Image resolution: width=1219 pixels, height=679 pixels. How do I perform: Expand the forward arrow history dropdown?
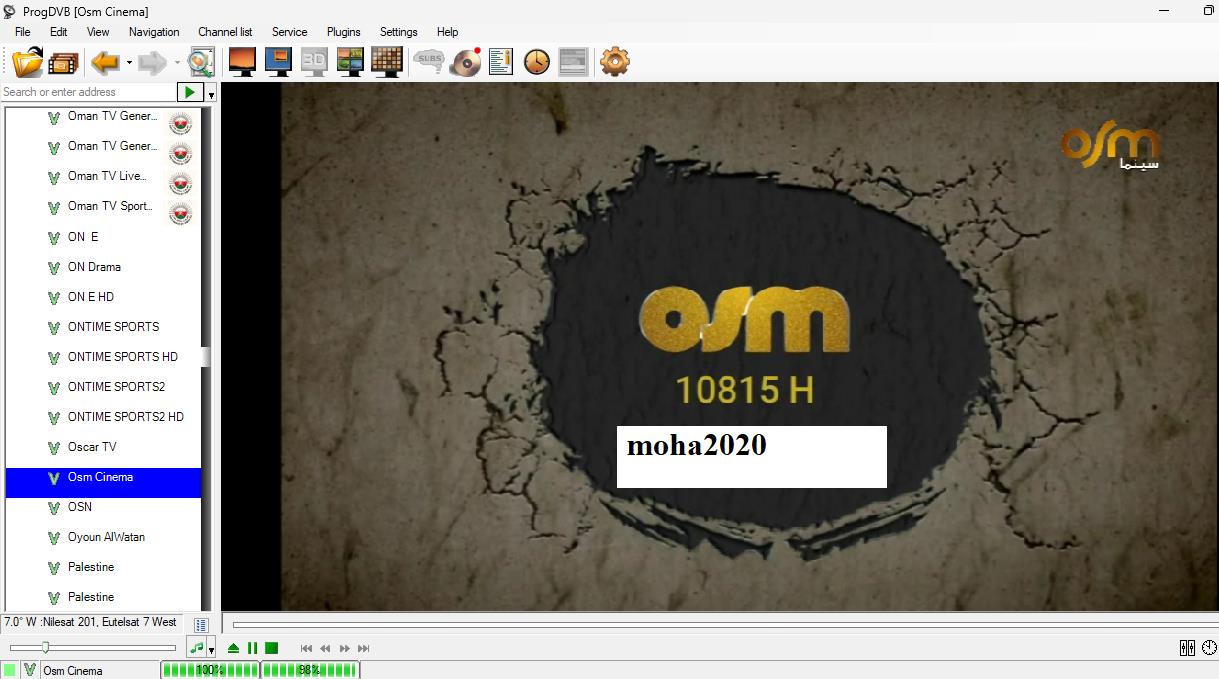(x=177, y=62)
